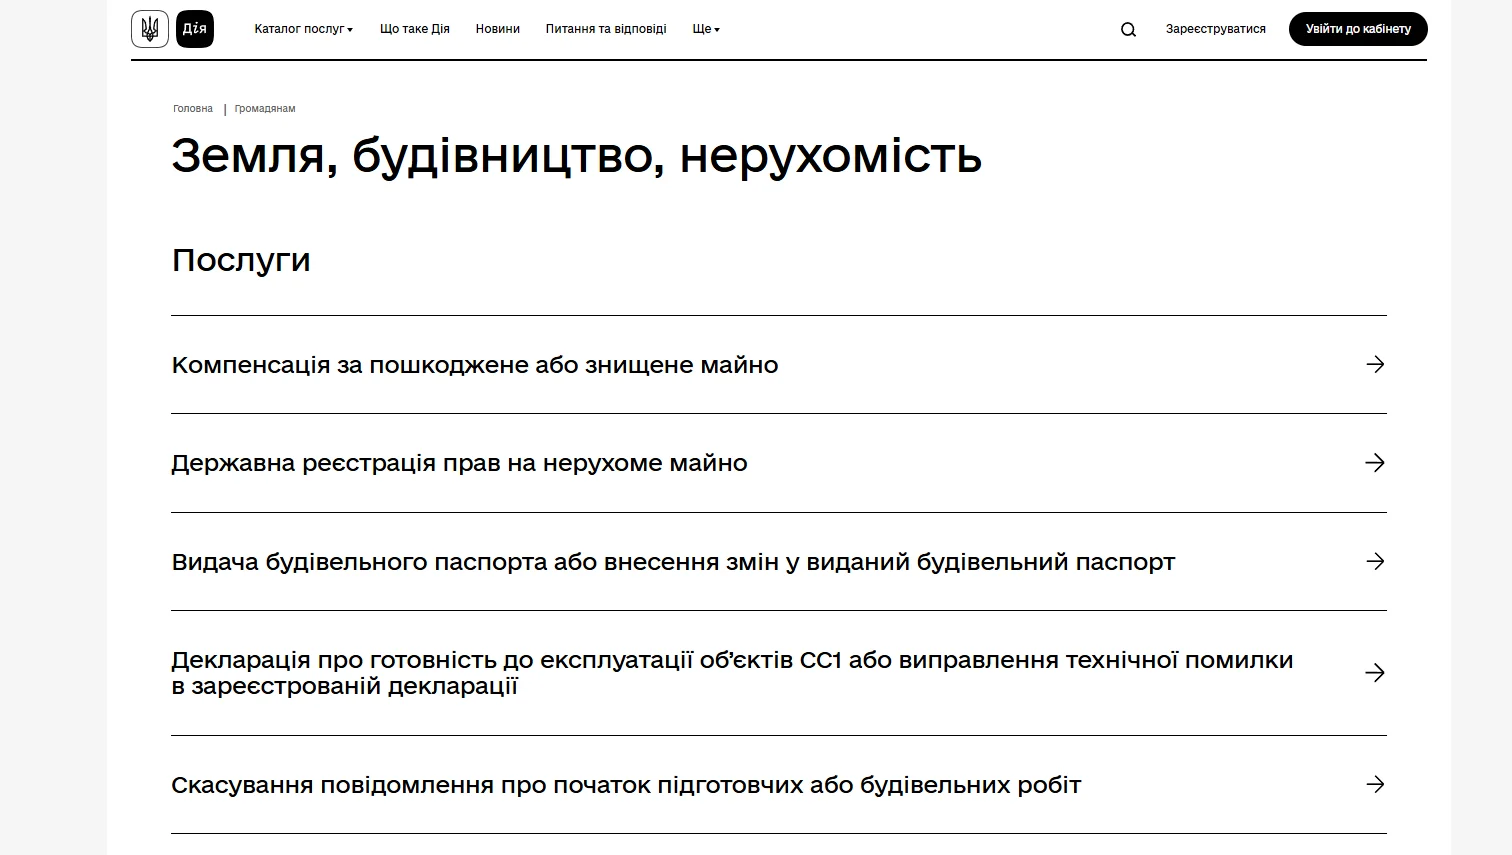Screen dimensions: 1512x855
Task: Go to Новини menu item
Action: click(498, 29)
